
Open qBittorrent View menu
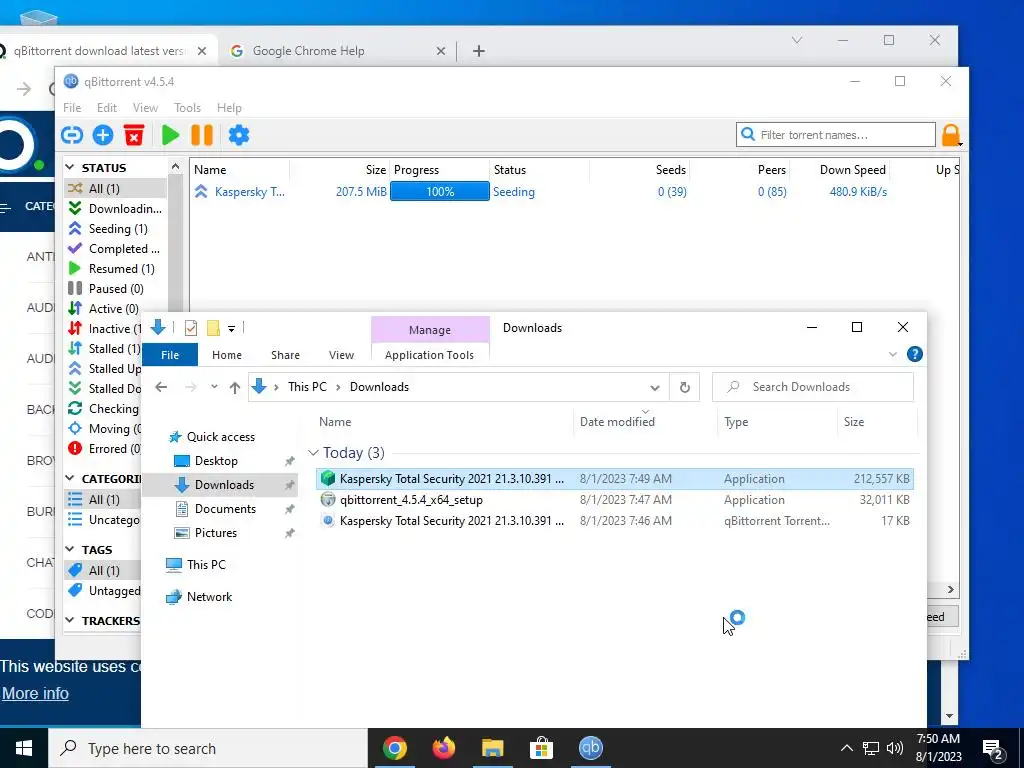(x=145, y=108)
